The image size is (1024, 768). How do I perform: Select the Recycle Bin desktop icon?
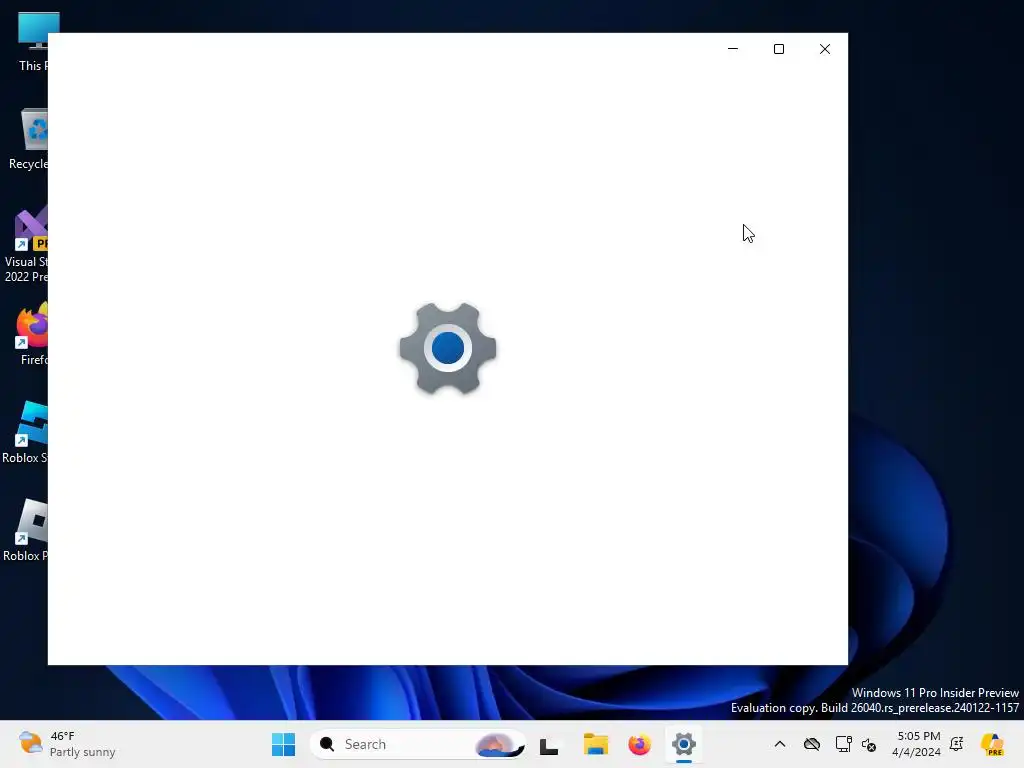(x=27, y=138)
